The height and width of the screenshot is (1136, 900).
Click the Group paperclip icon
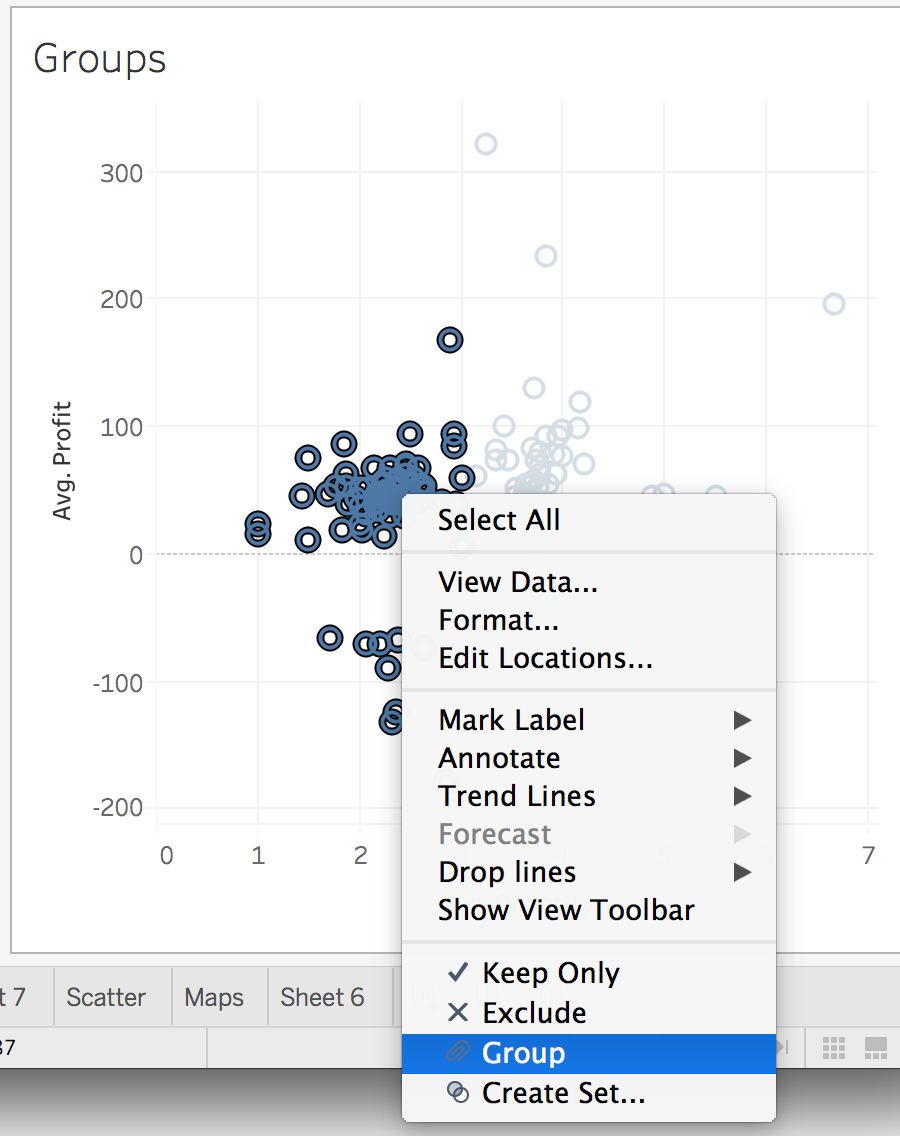tap(457, 1053)
